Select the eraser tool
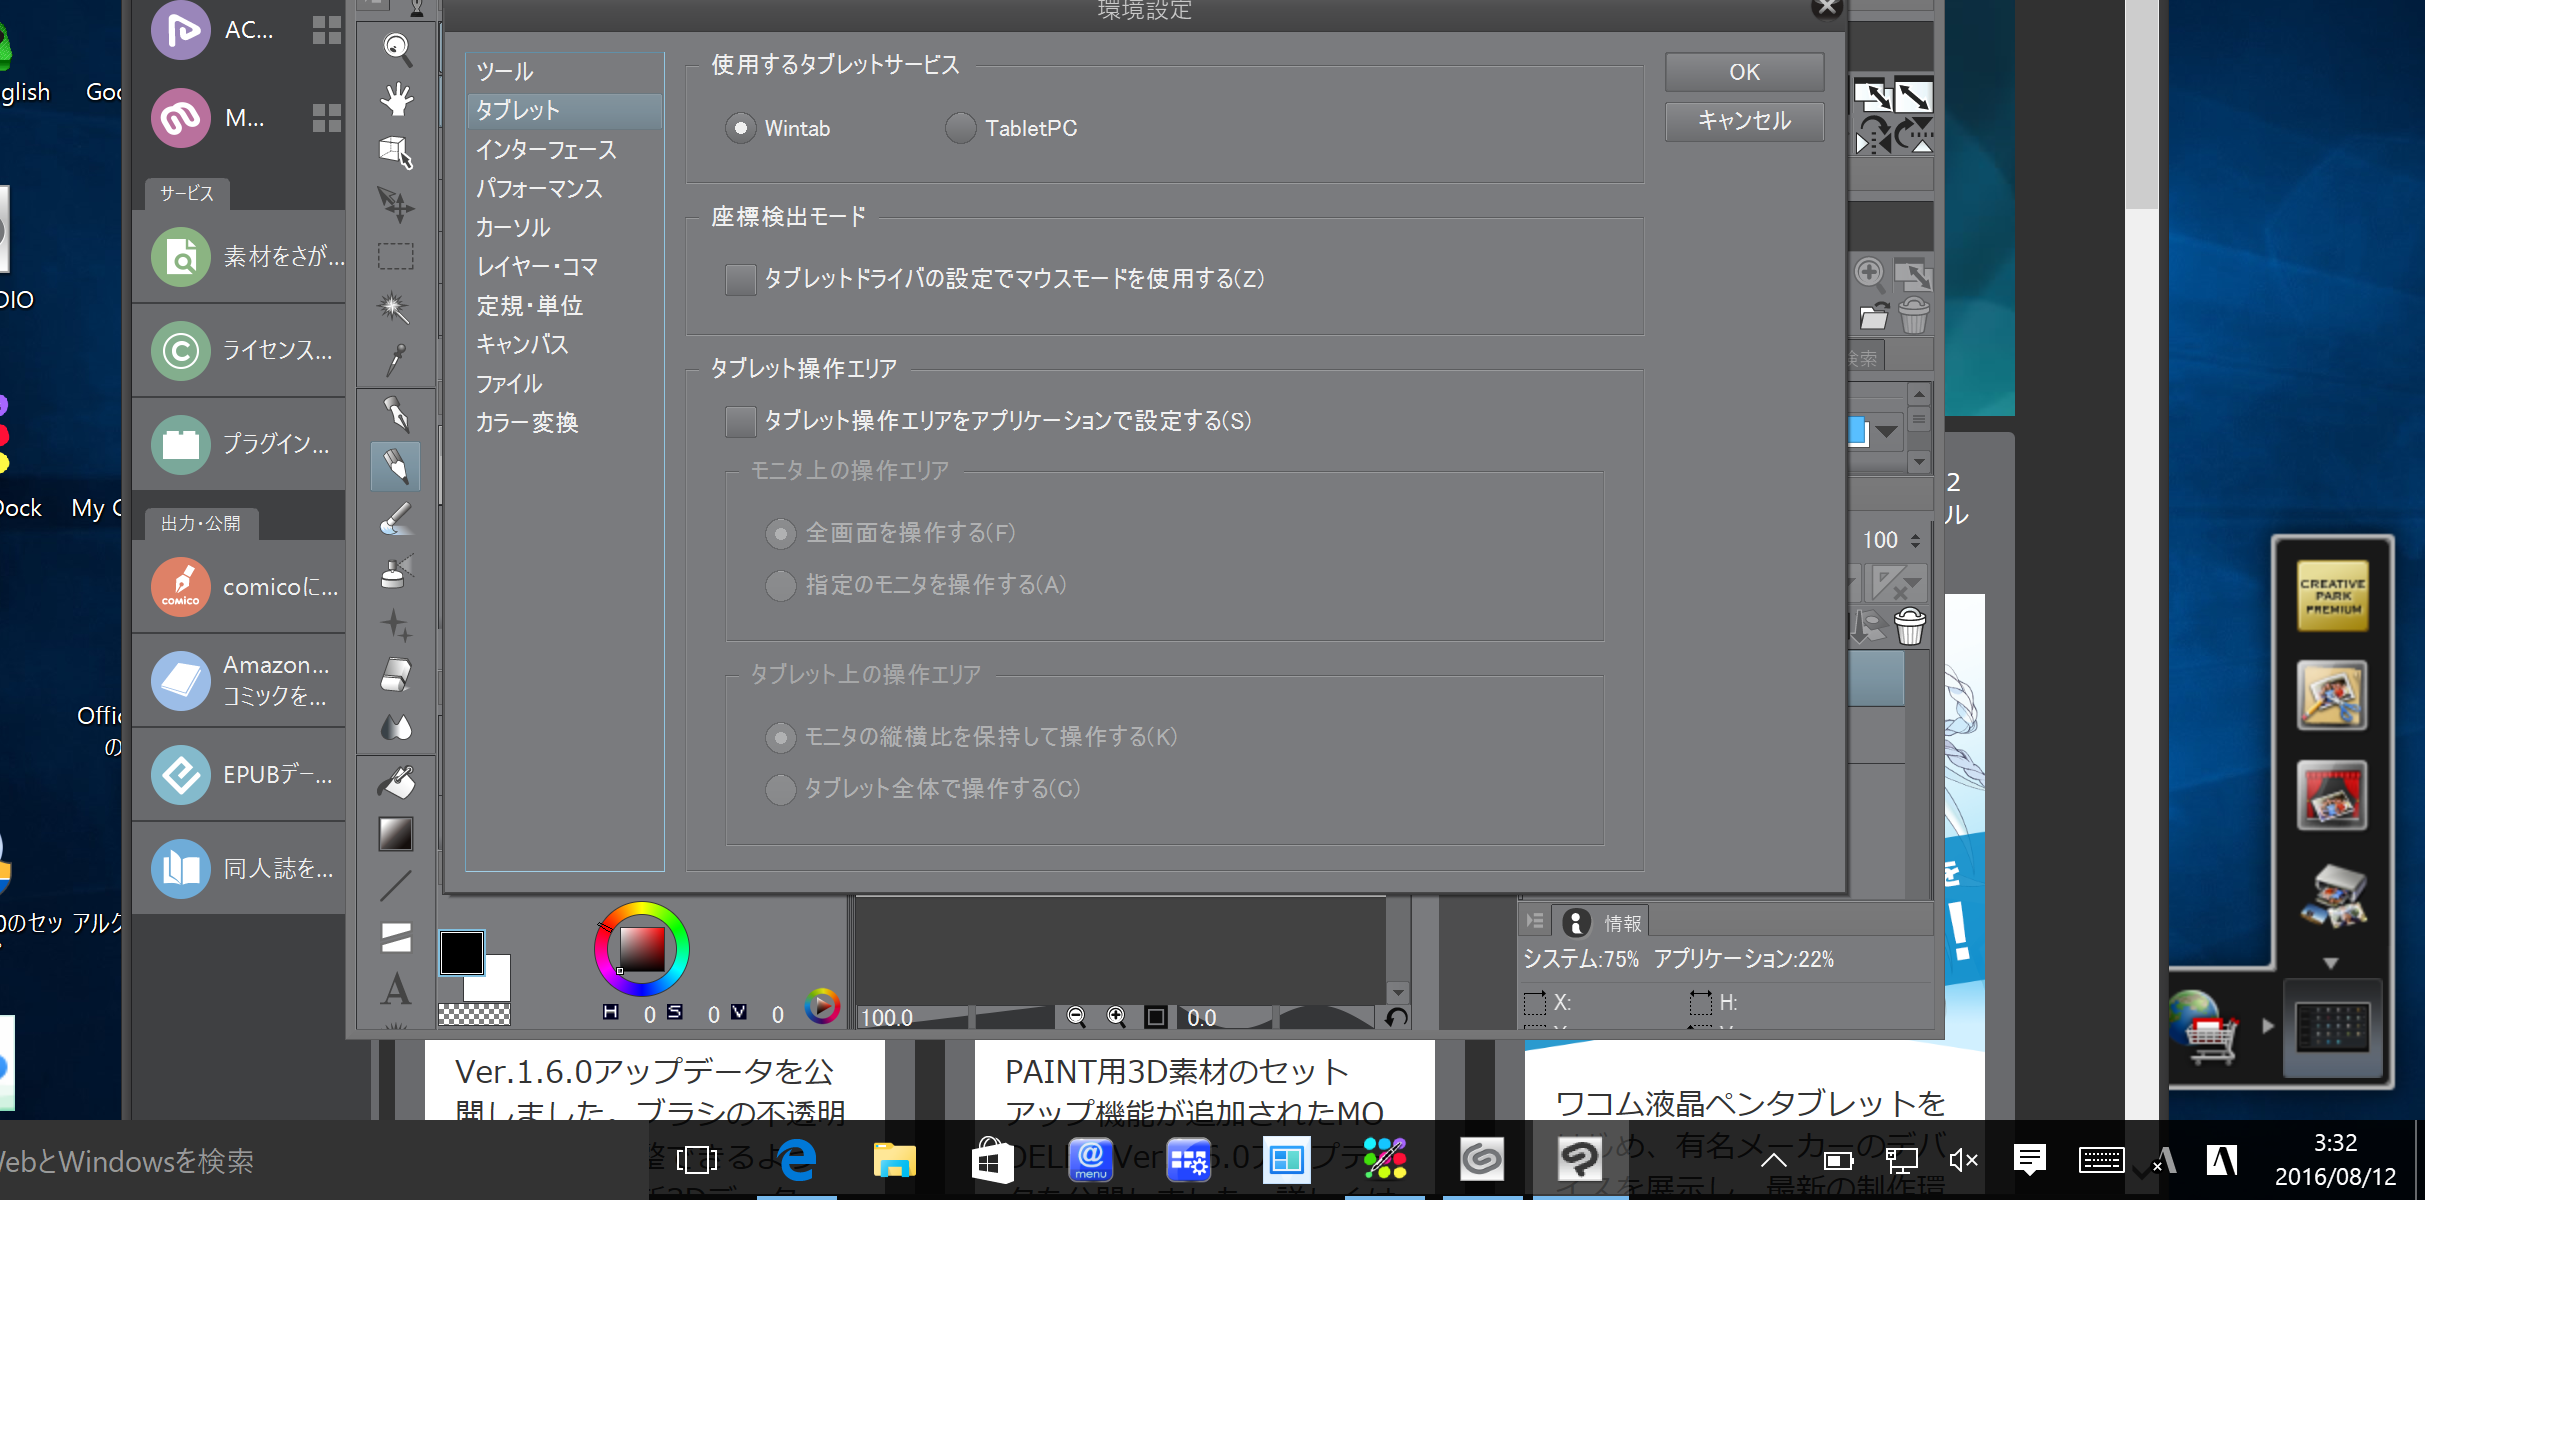The width and height of the screenshot is (2560, 1440). click(x=396, y=675)
